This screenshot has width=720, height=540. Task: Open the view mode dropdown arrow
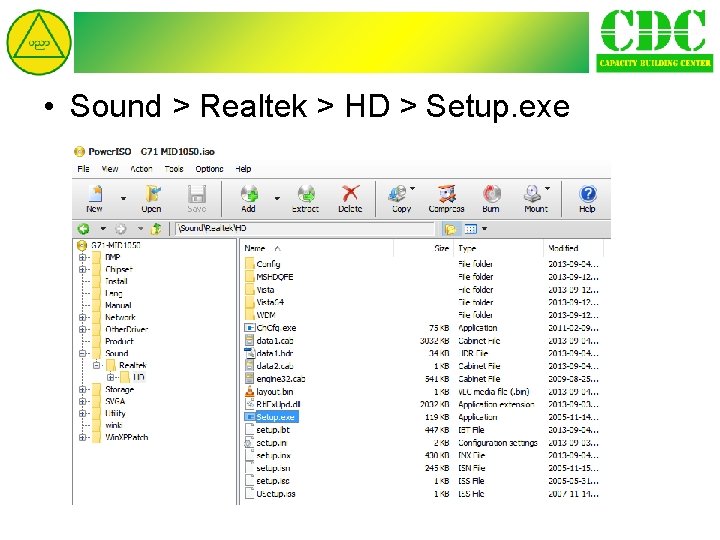pyautogui.click(x=484, y=228)
